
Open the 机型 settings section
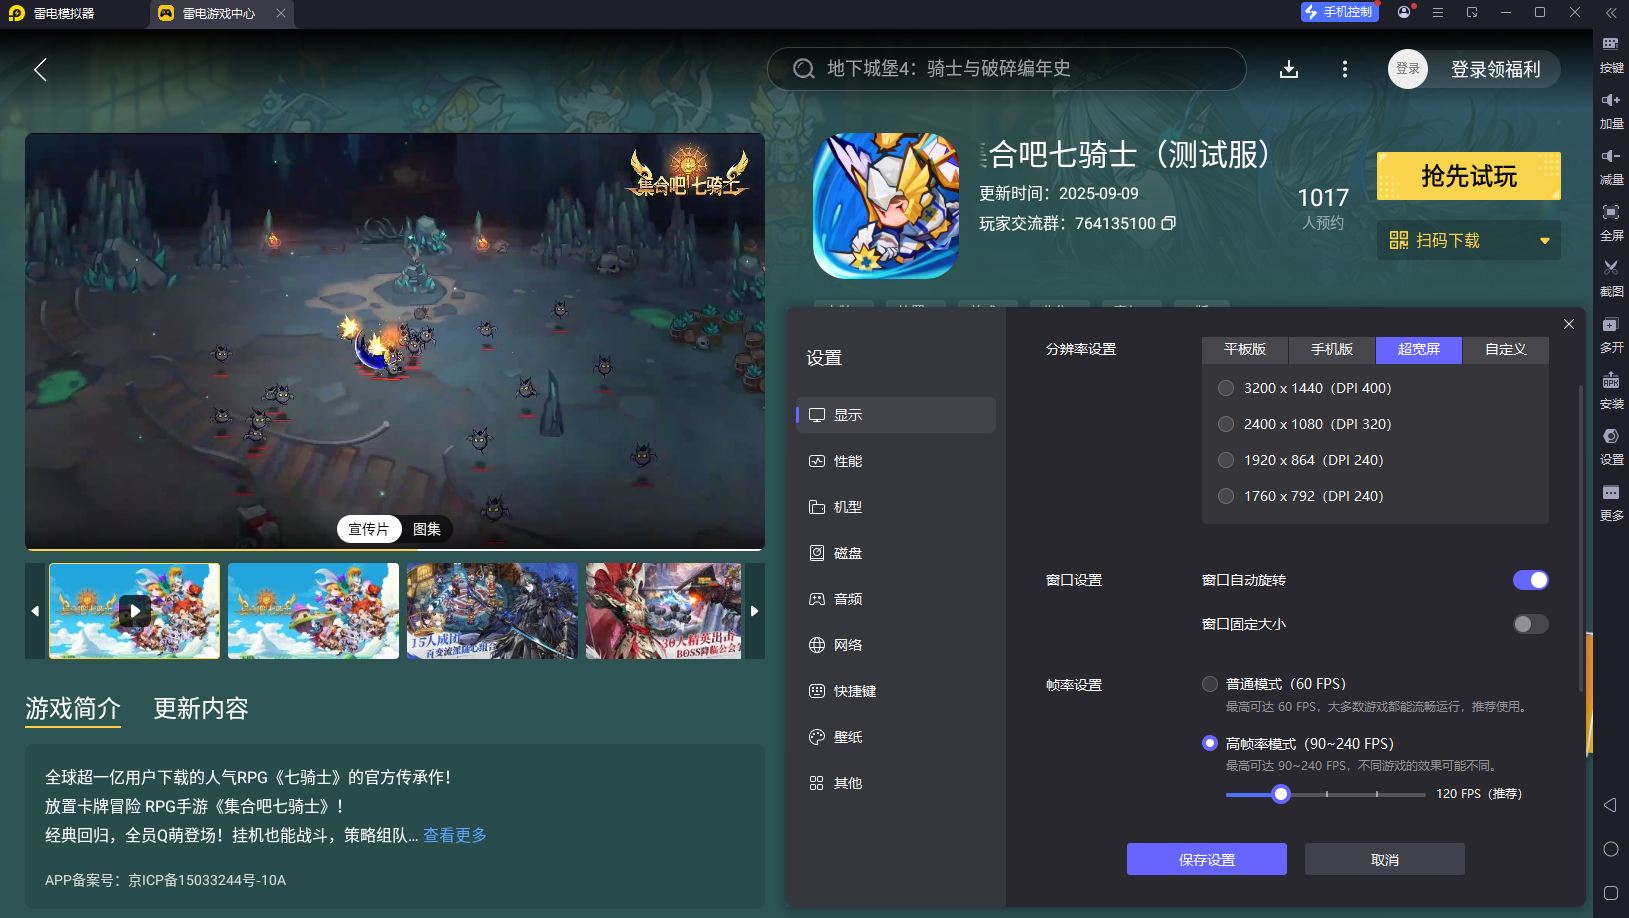click(x=896, y=507)
